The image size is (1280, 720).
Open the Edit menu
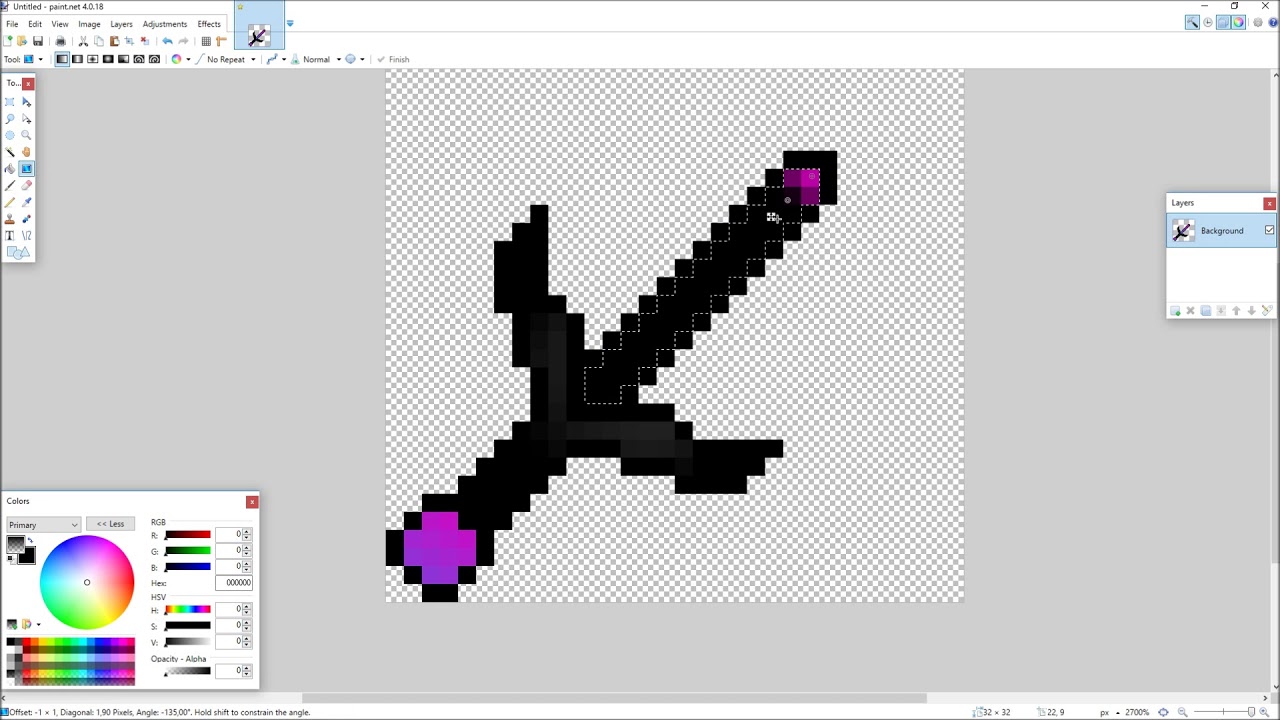point(35,24)
